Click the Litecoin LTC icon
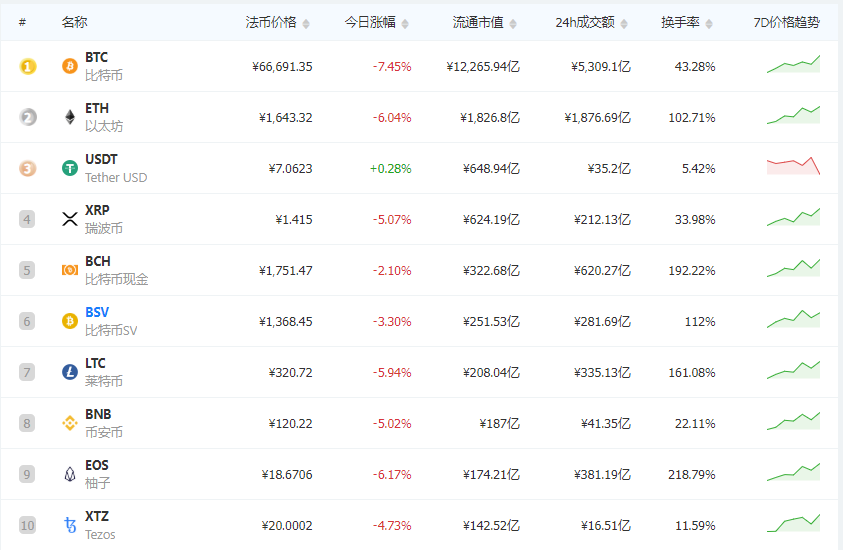 [x=70, y=372]
